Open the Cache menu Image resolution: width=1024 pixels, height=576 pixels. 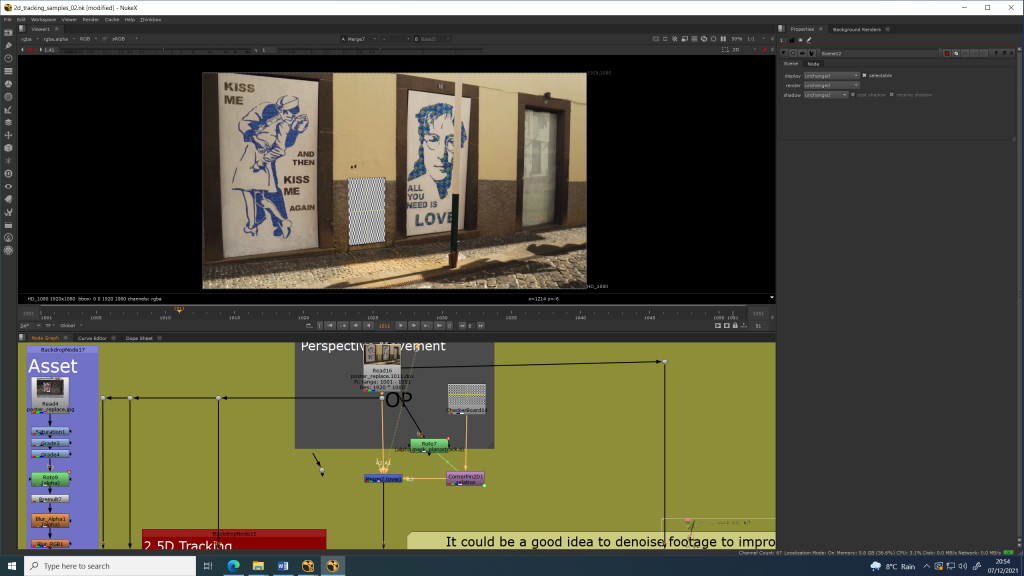click(112, 20)
